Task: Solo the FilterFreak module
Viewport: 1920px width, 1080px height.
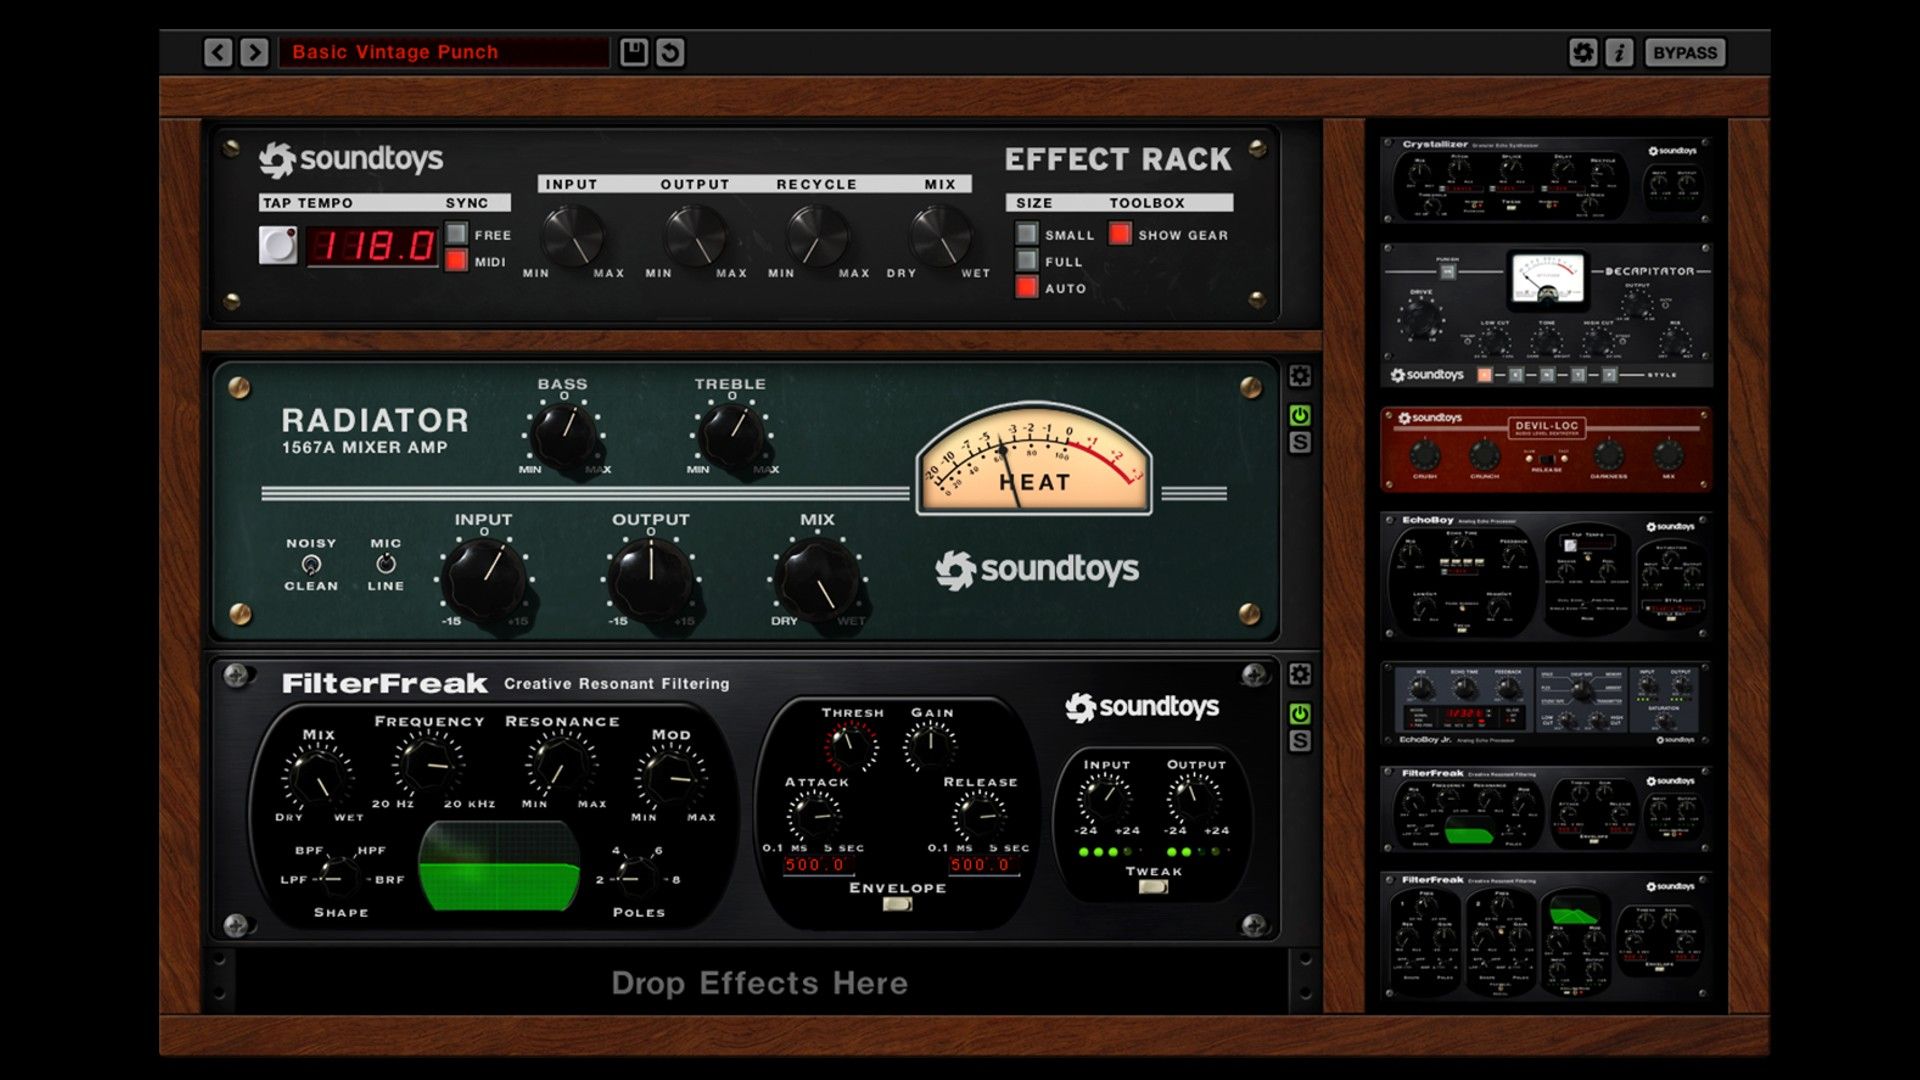Action: point(1299,741)
